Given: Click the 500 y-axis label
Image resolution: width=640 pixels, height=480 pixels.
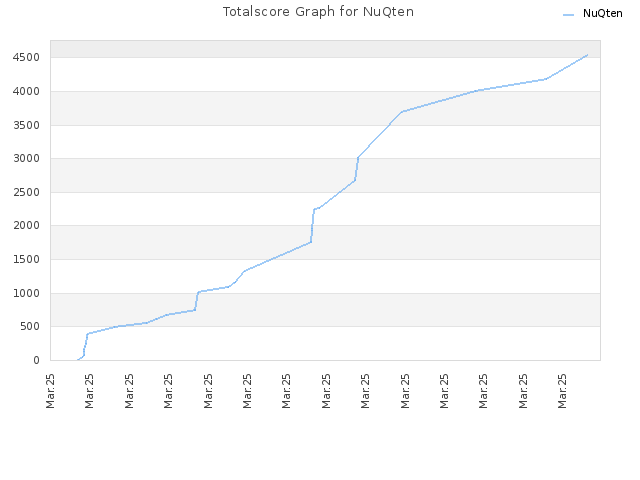Looking at the screenshot, I should pos(29,327).
